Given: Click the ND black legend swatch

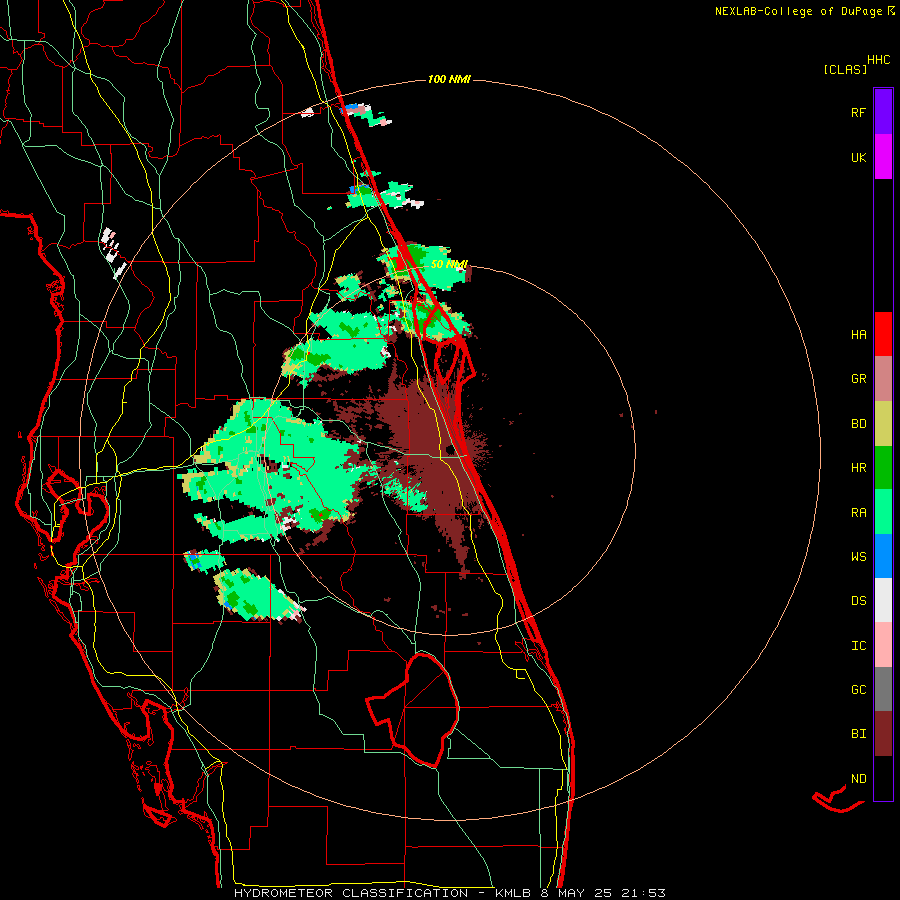Looking at the screenshot, I should [883, 778].
